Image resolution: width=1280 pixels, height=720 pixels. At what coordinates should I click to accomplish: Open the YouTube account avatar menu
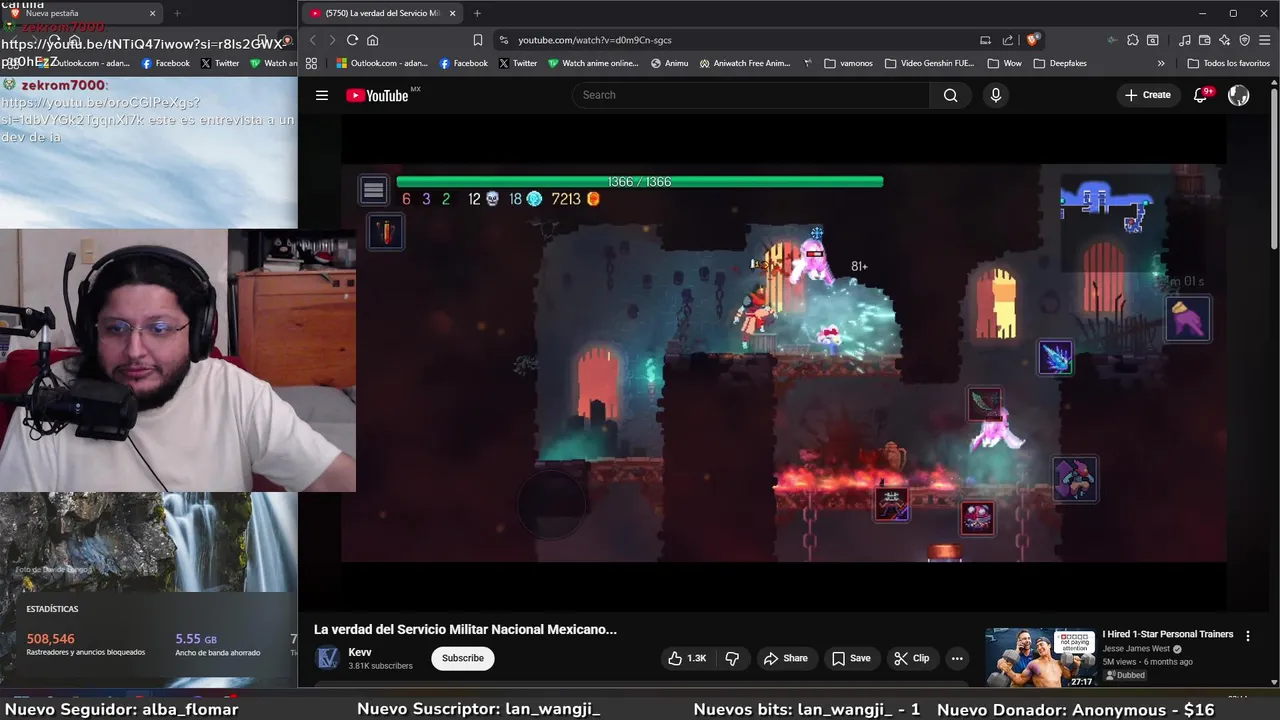pyautogui.click(x=1239, y=95)
